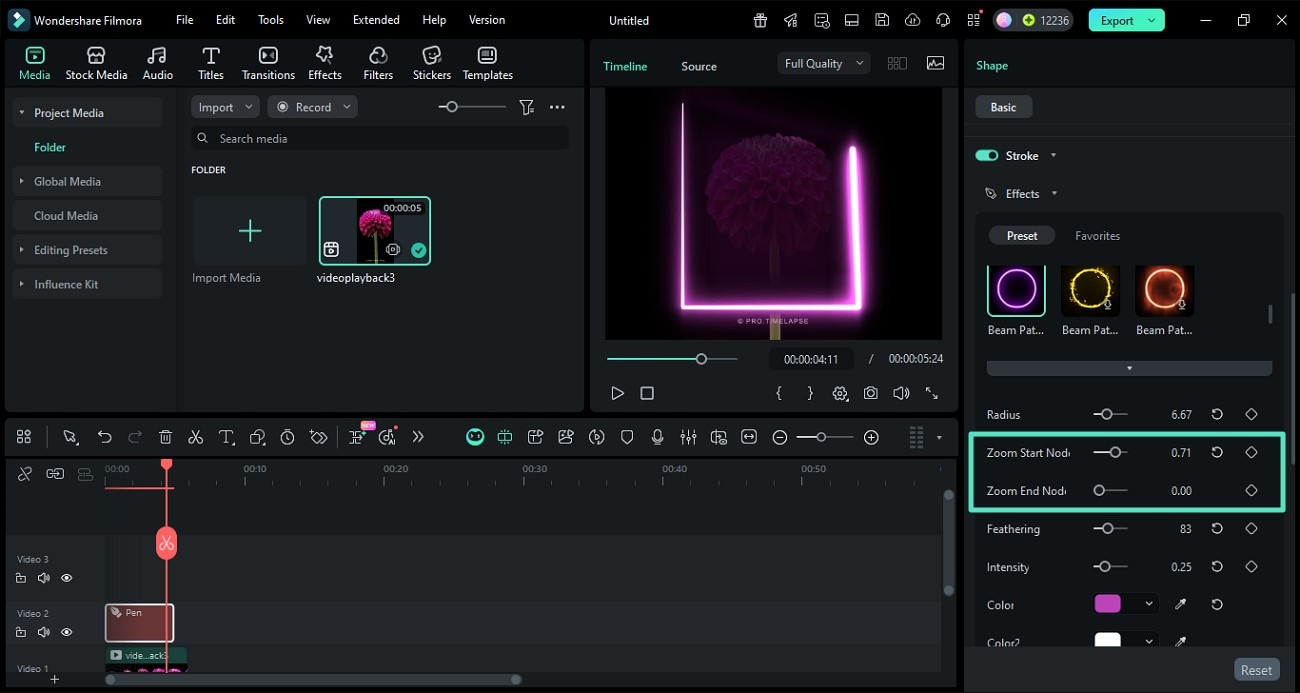Expand the Global Media tree item
The image size is (1300, 693).
[22, 181]
